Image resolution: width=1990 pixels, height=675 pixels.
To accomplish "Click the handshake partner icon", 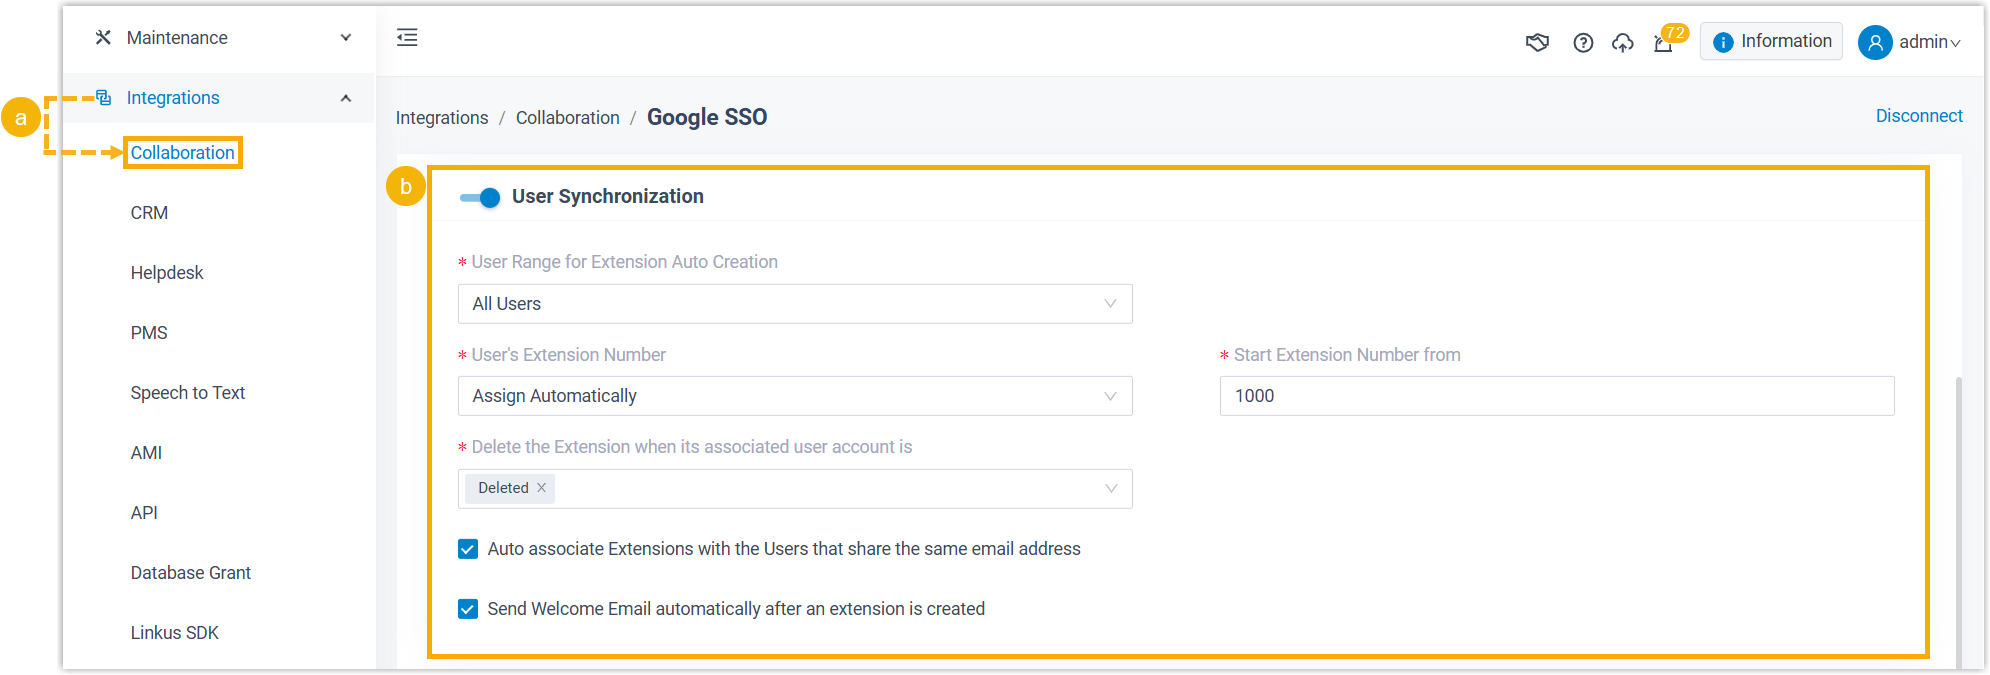I will (1537, 42).
